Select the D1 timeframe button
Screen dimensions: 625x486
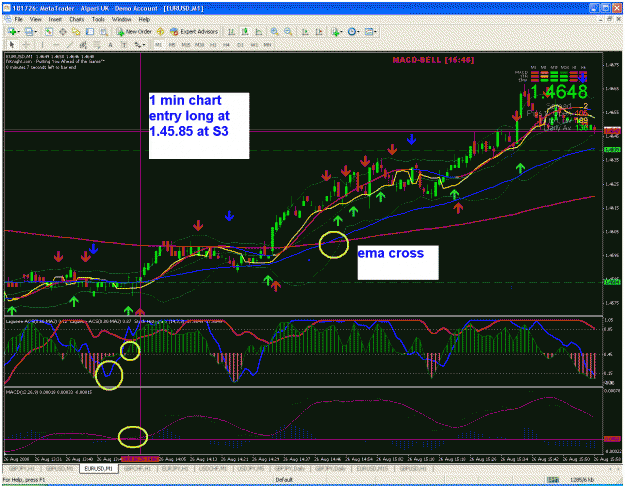click(240, 45)
